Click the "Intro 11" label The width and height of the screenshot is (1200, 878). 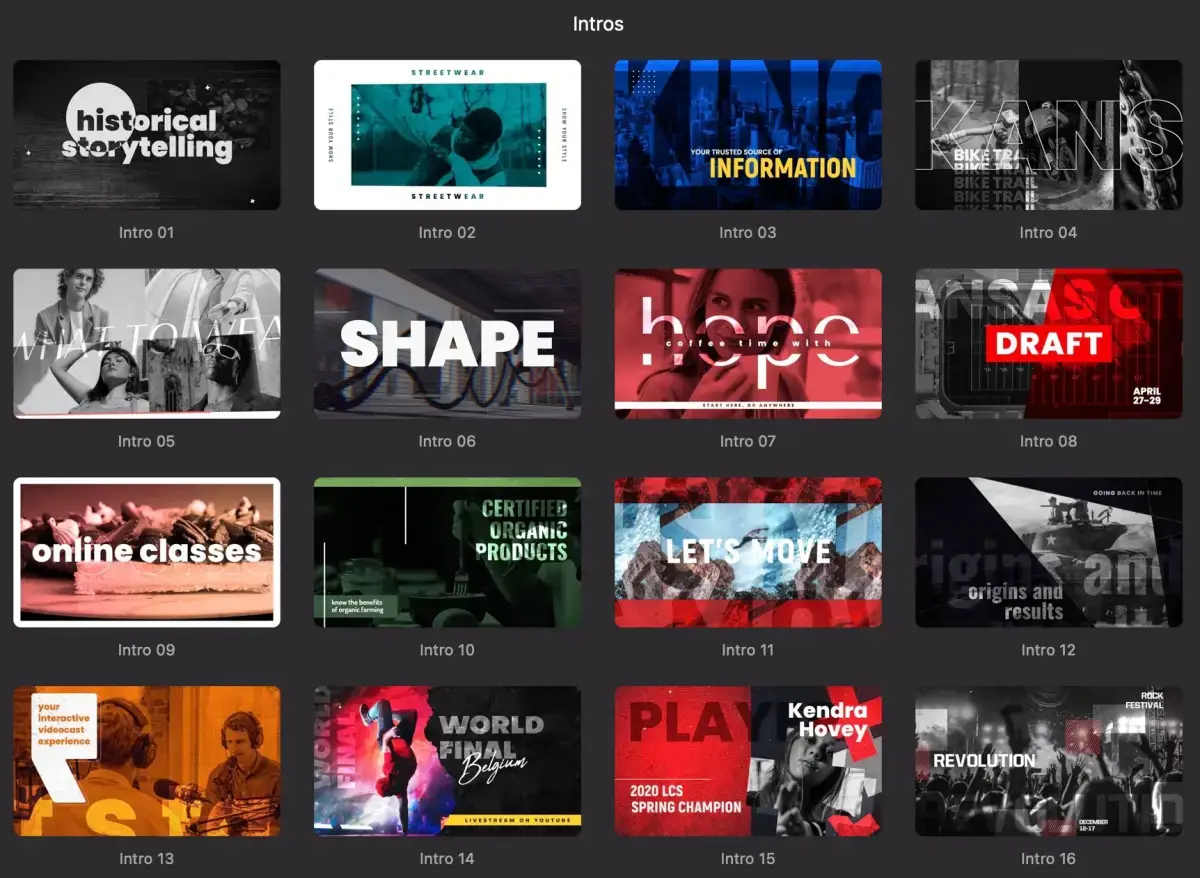point(748,650)
